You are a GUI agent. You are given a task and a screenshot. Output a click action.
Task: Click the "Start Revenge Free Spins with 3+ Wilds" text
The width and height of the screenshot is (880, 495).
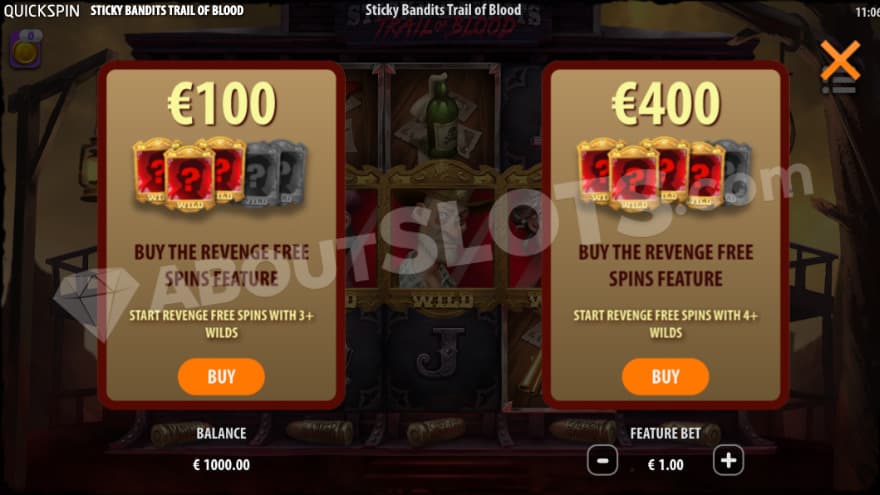[x=221, y=324]
